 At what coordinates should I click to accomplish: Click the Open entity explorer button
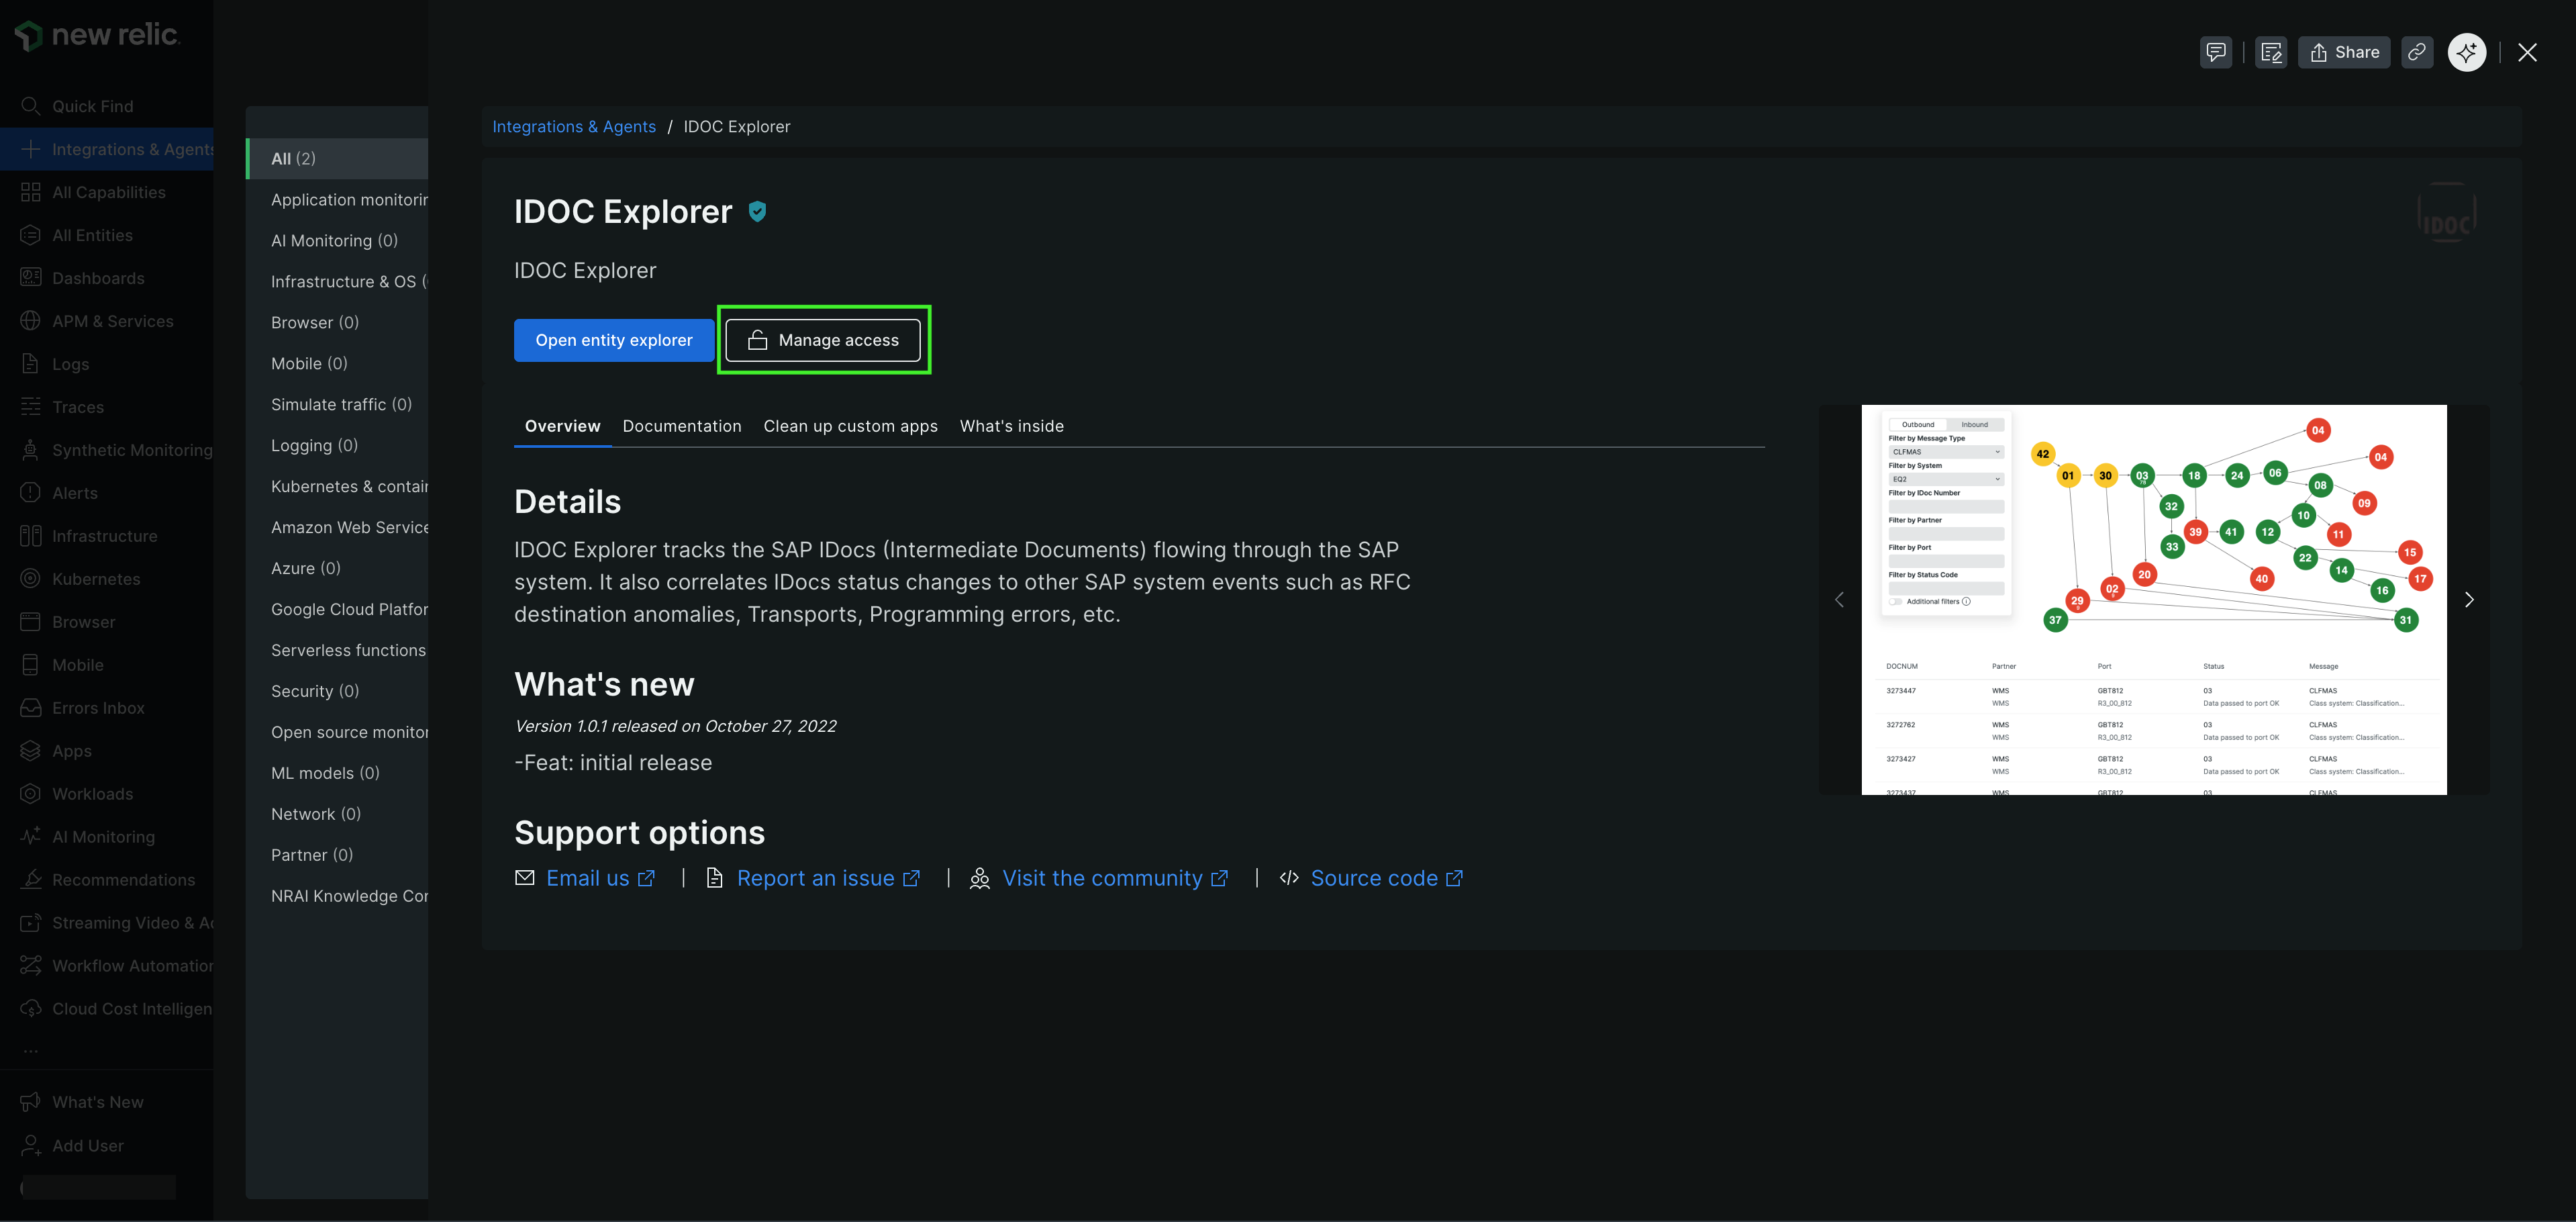(613, 340)
